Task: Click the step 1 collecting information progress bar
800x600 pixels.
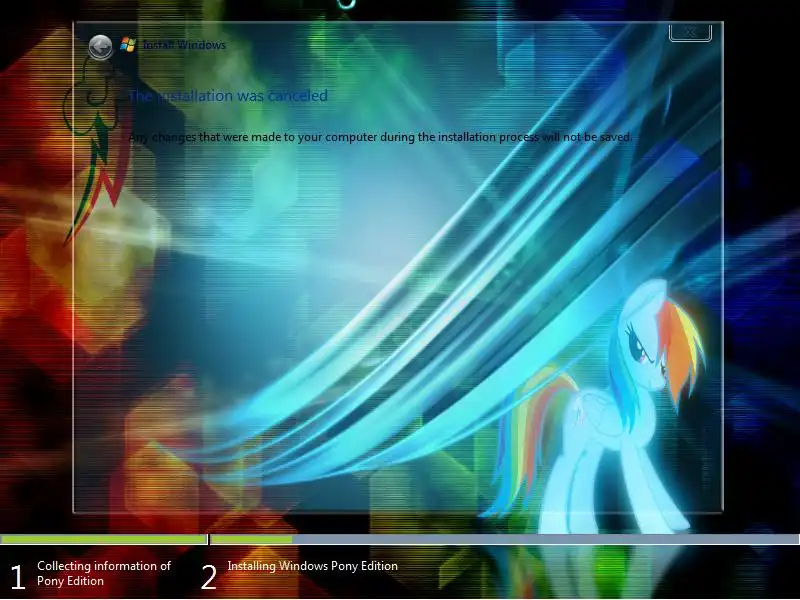Action: [x=104, y=539]
